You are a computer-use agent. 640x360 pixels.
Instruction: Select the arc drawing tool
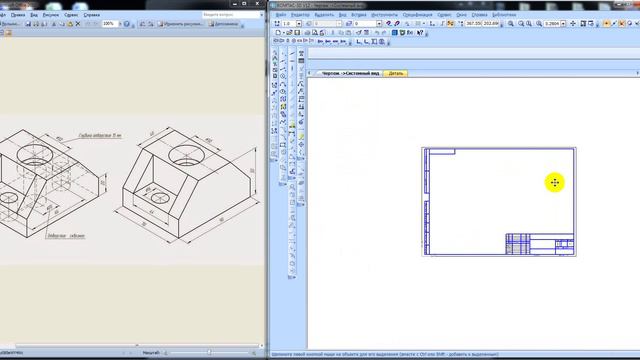[x=283, y=84]
